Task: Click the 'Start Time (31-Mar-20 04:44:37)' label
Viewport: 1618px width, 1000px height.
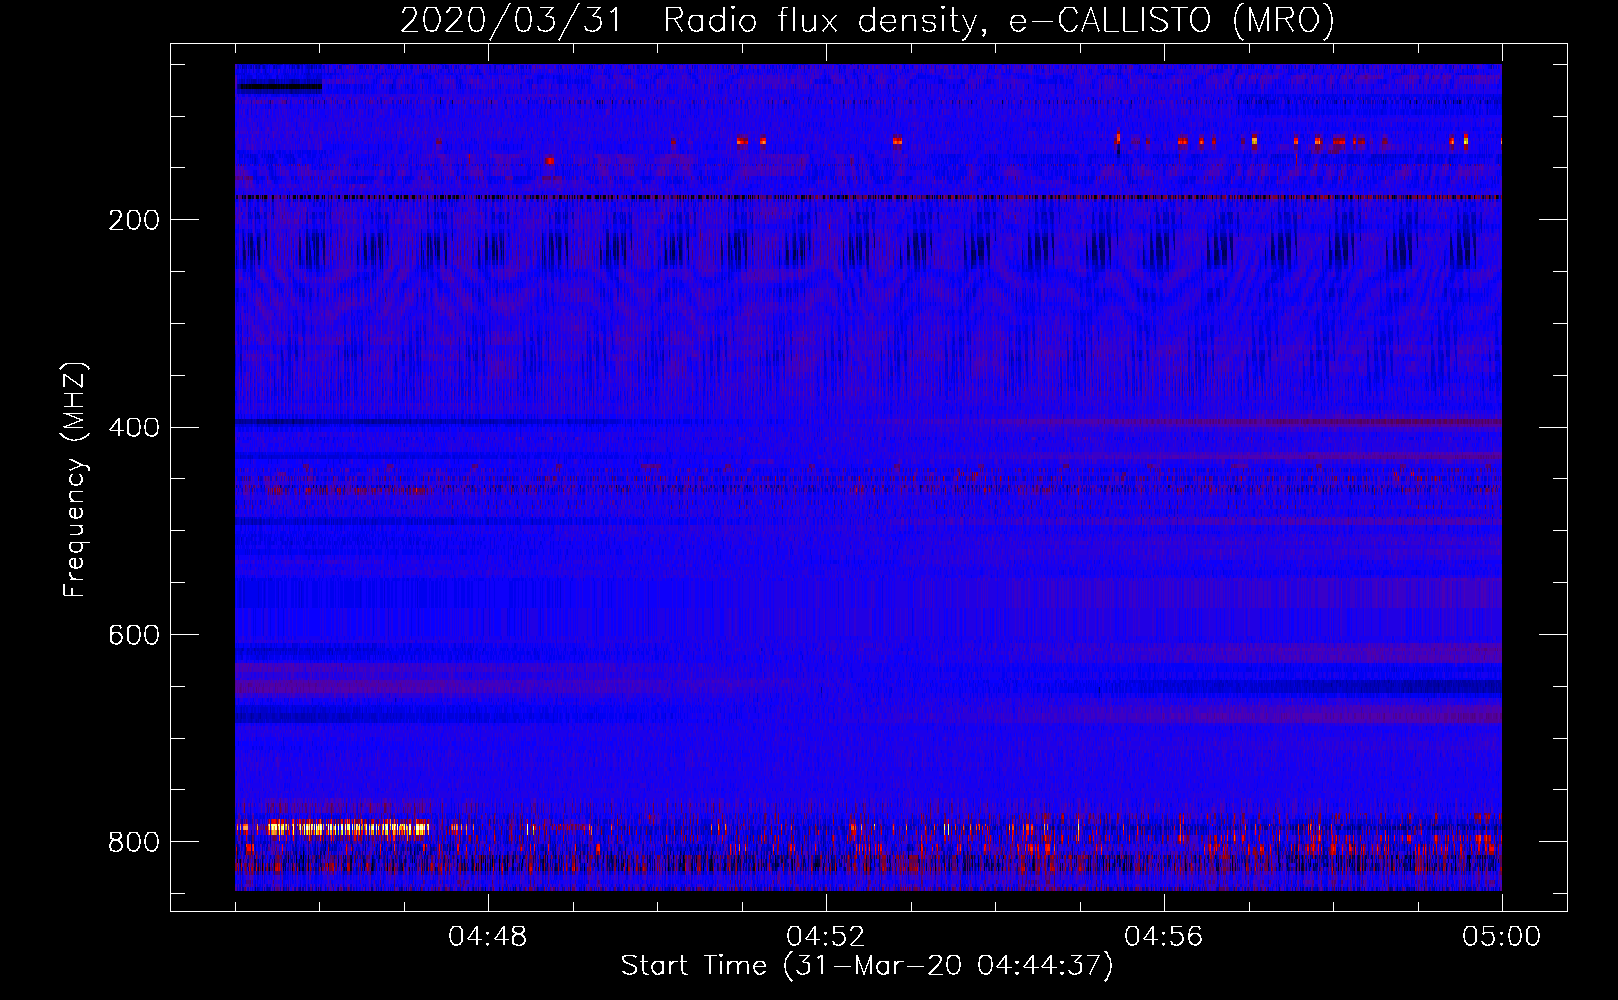Action: [x=867, y=966]
